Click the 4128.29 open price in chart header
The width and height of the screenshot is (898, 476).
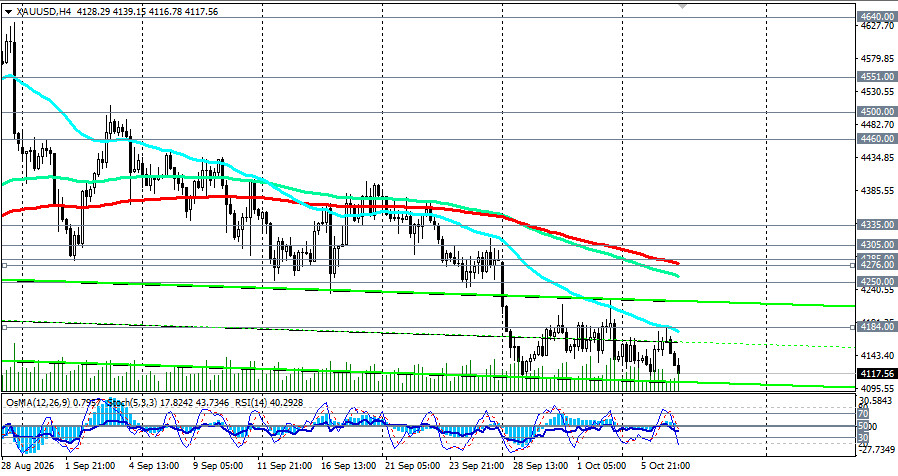coord(93,11)
